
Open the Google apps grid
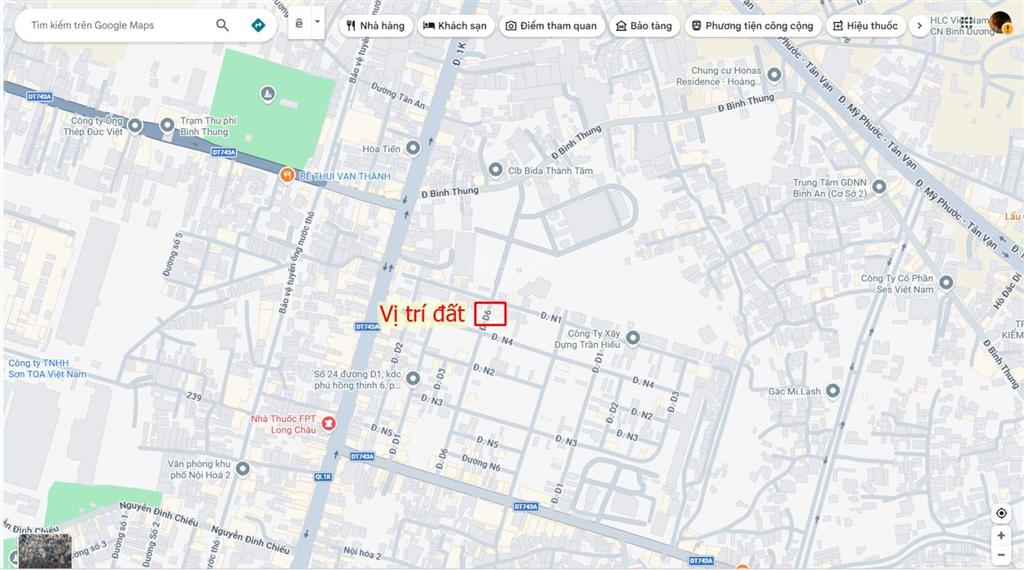(966, 22)
